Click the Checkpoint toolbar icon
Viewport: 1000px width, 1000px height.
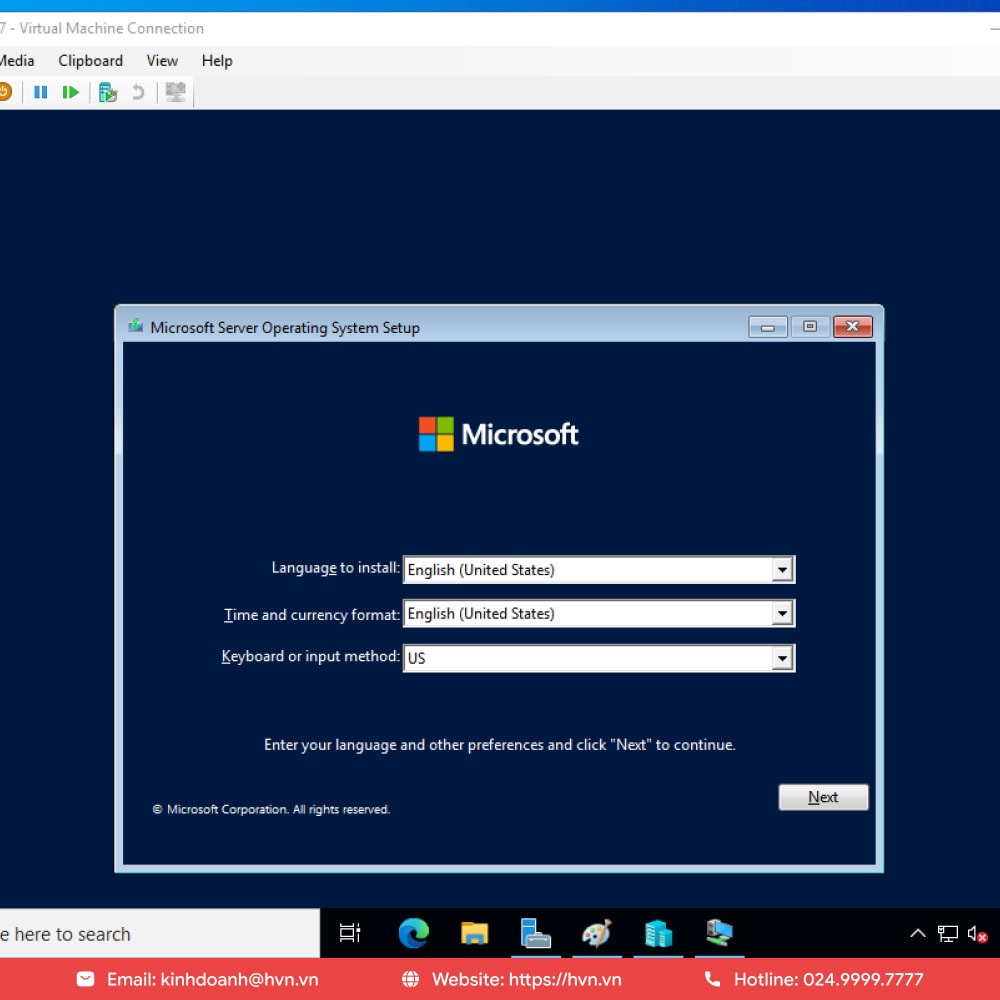pos(108,92)
